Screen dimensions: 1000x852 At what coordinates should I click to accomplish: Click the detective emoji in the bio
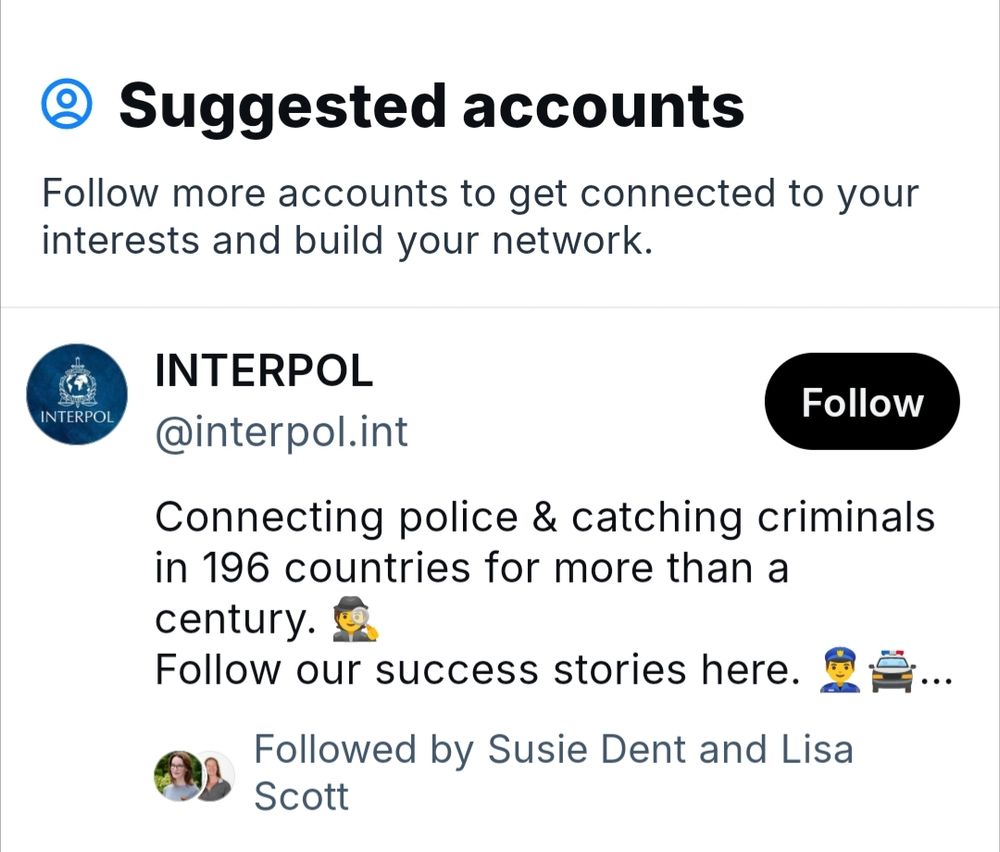click(356, 621)
